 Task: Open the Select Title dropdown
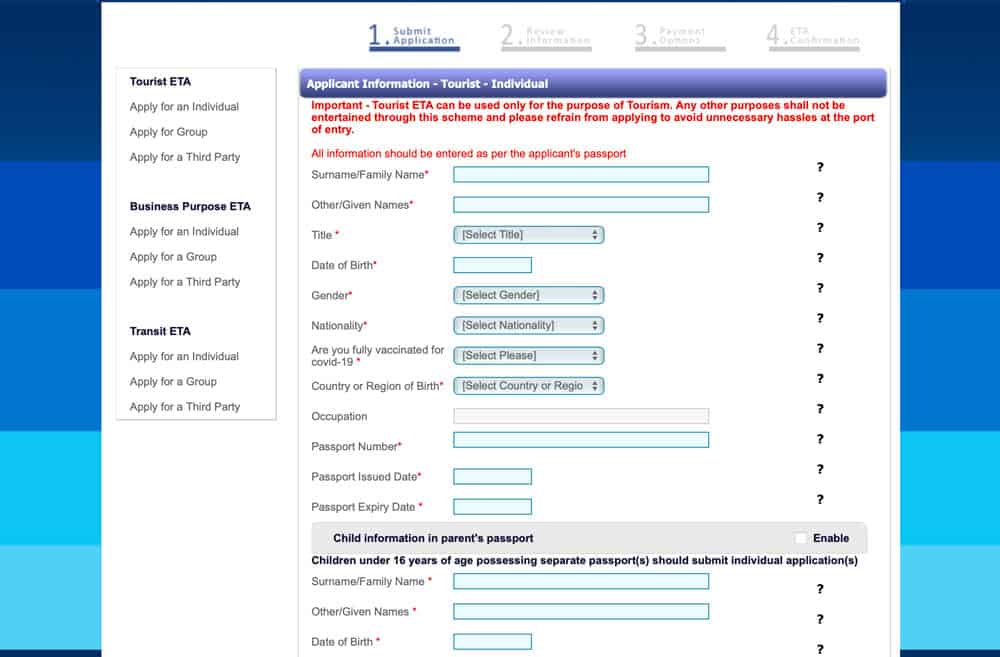(x=528, y=235)
